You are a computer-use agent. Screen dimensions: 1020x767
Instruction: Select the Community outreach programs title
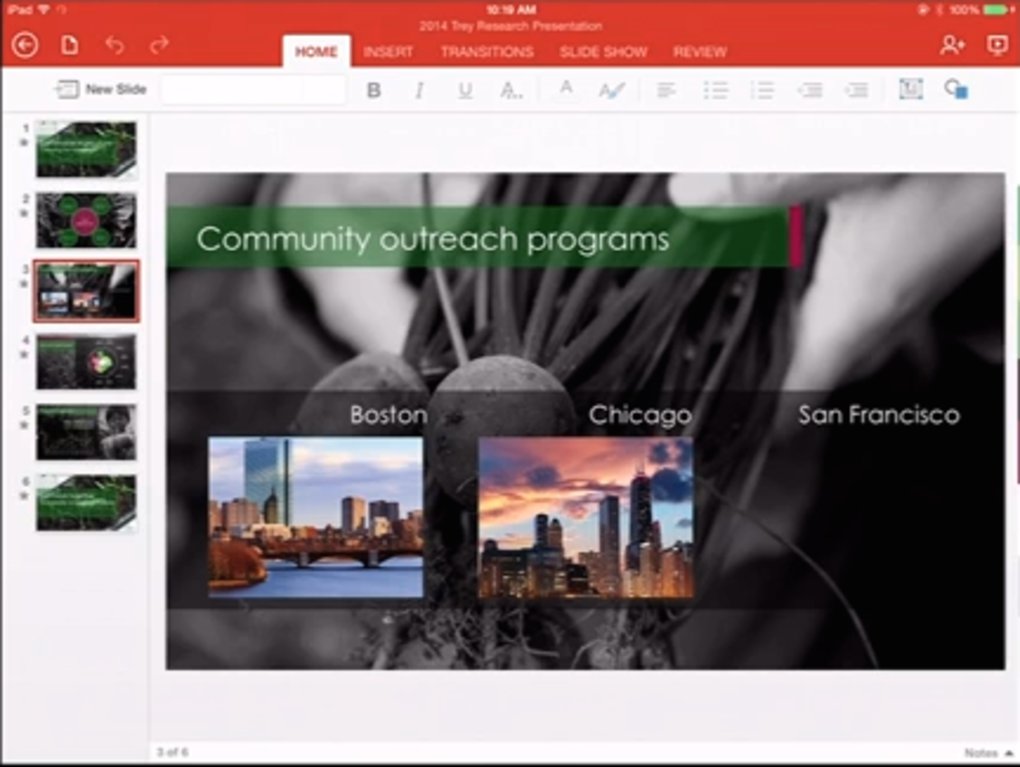(432, 239)
